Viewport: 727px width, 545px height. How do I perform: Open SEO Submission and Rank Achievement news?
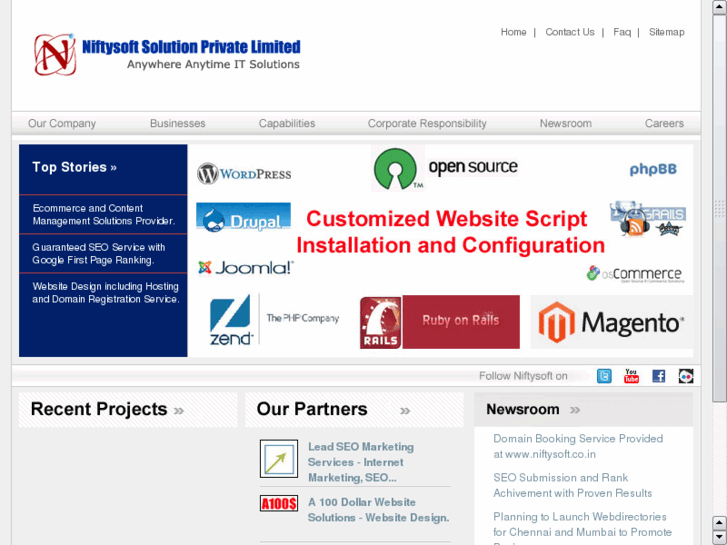click(x=573, y=485)
